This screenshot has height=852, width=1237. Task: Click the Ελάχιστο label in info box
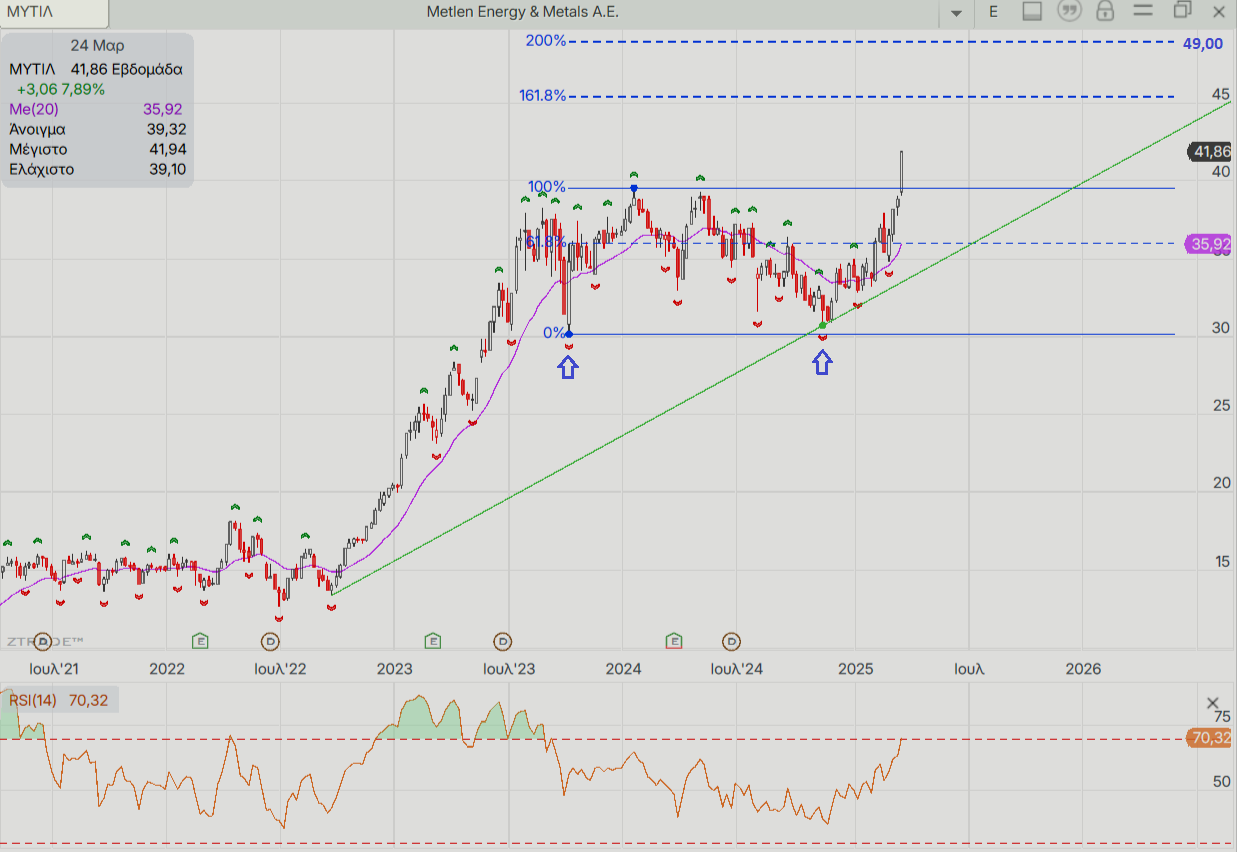click(x=41, y=169)
